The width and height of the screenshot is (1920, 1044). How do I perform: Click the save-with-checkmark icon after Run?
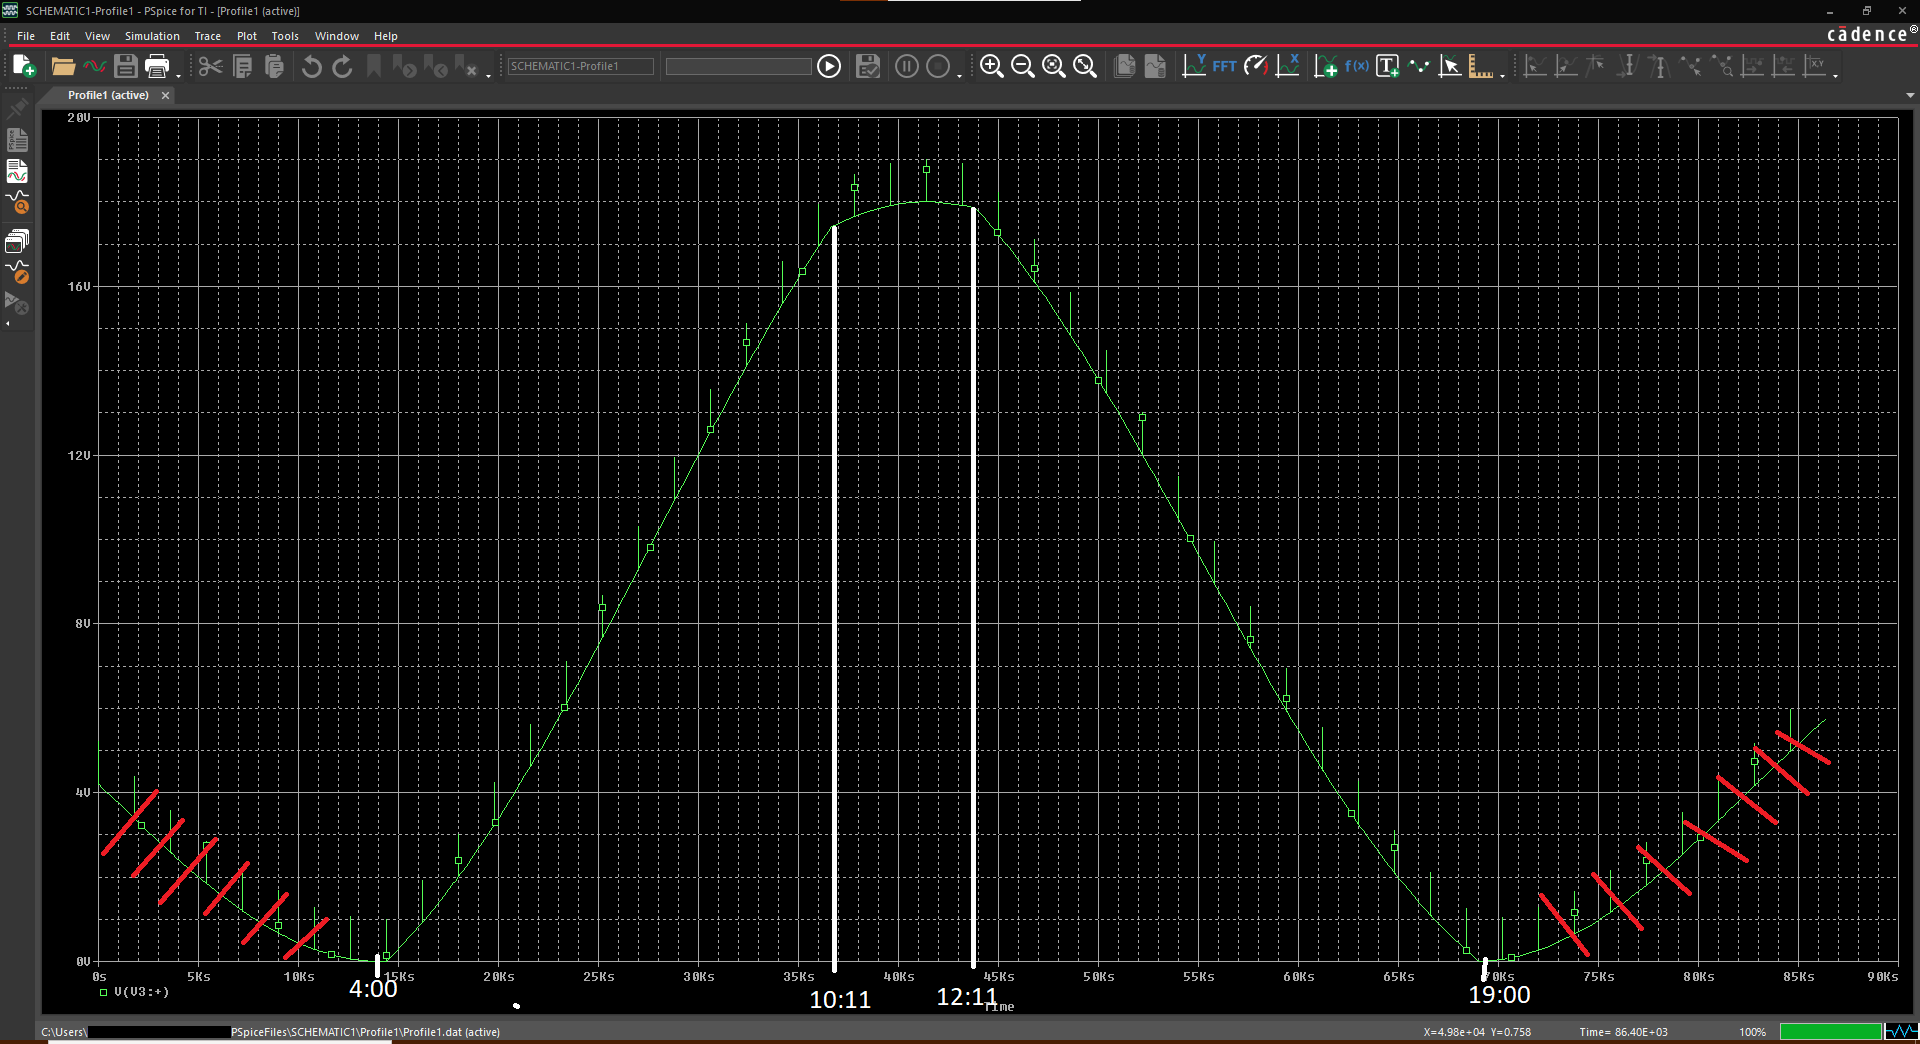click(x=868, y=66)
